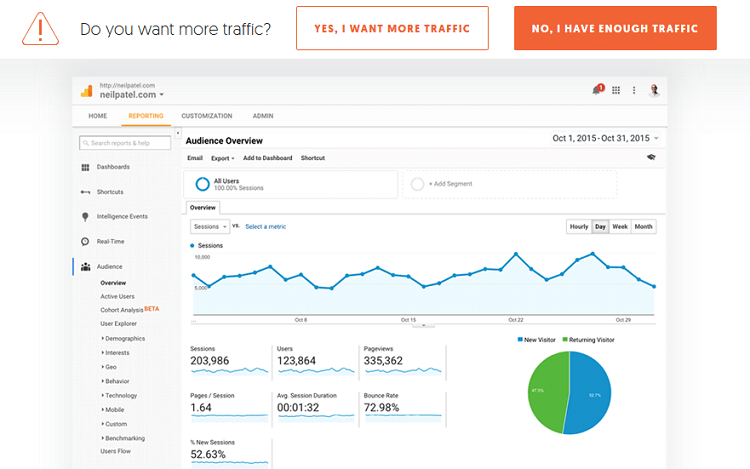This screenshot has width=750, height=469.
Task: Set chart granularity to Week
Action: (x=620, y=227)
